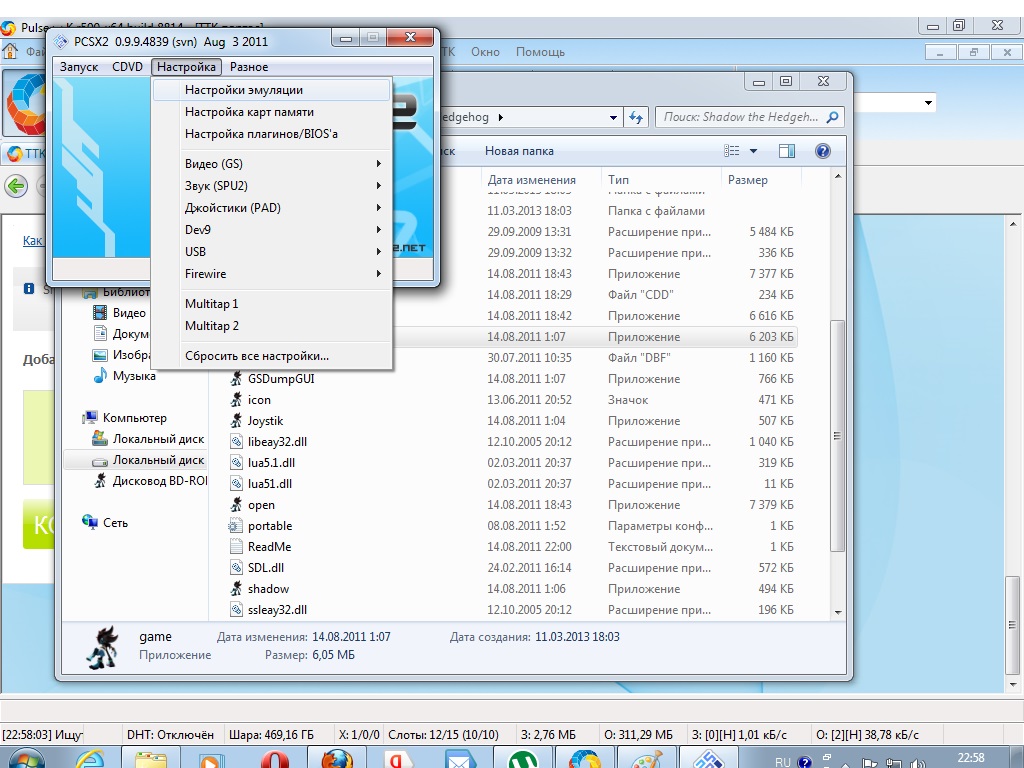The image size is (1024, 768).
Task: Open Настройка плагинов/BIOS'а menu entry
Action: (272, 134)
